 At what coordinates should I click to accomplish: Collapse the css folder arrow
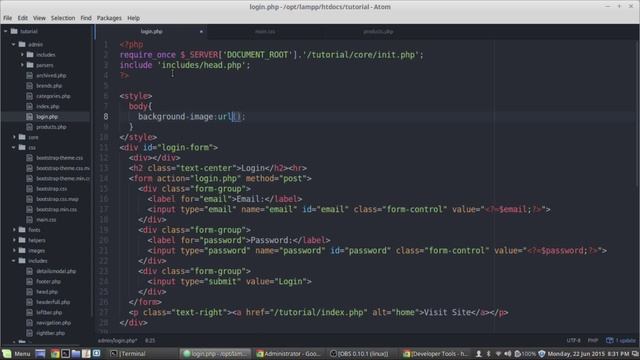(13, 147)
